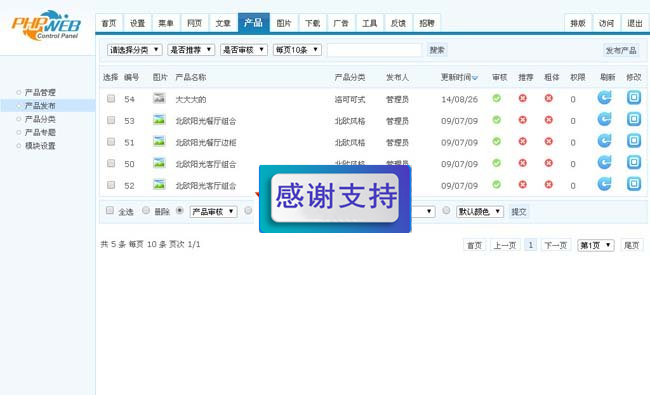Go to 尾页 in pagination
This screenshot has width=650, height=395.
[x=632, y=245]
